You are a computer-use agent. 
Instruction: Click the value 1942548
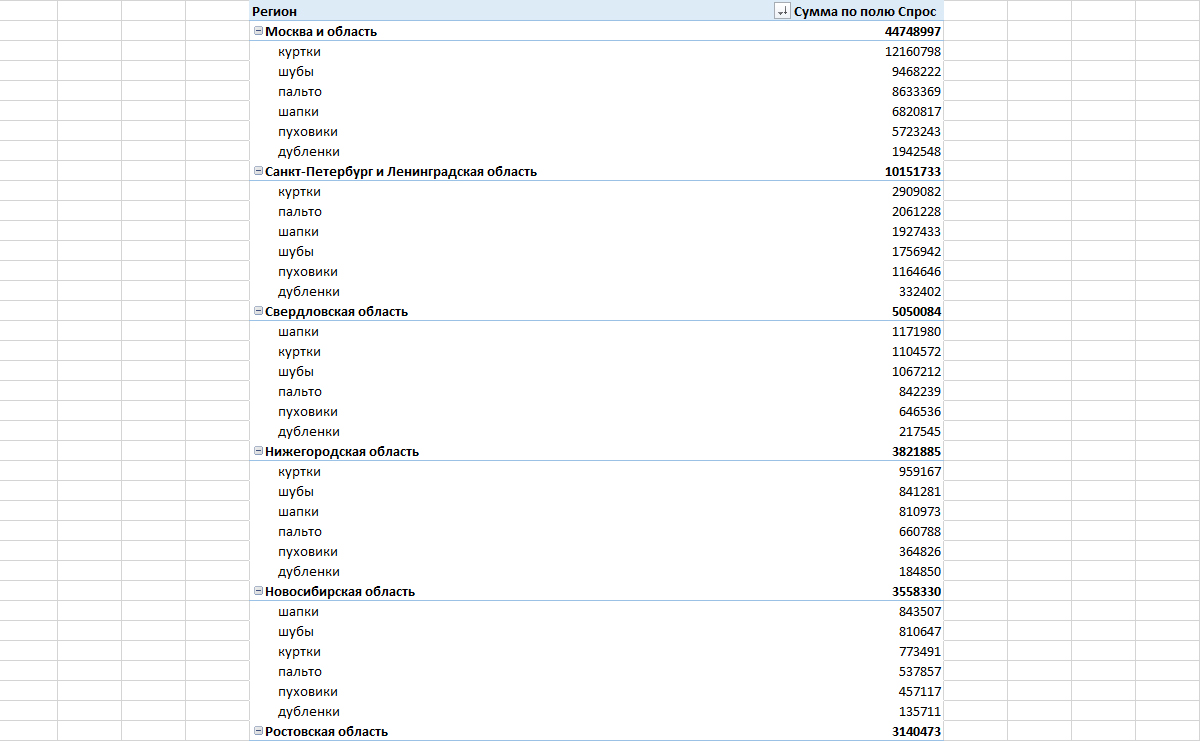917,151
